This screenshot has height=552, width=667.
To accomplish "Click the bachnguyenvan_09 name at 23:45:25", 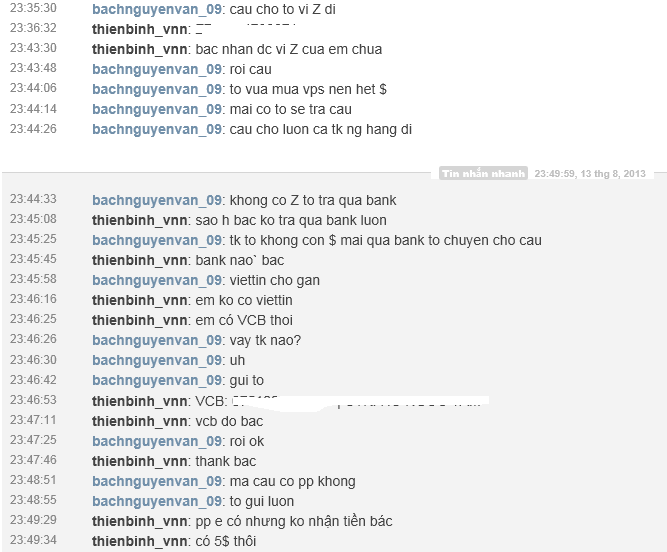I will [157, 240].
